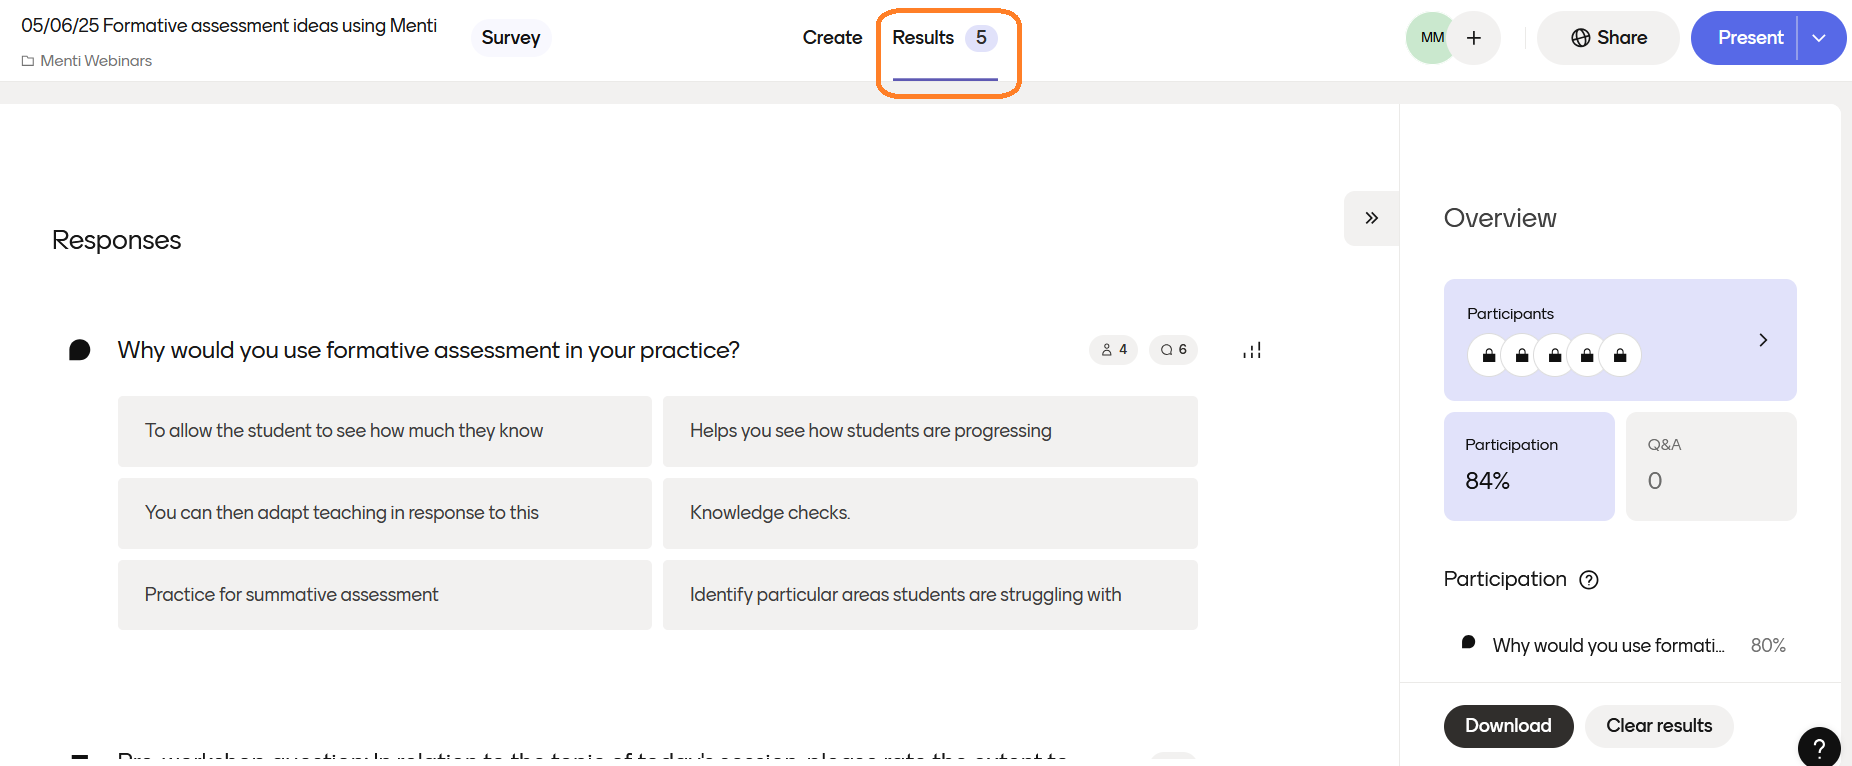
Task: Open the respondents pill showing 4
Action: [1113, 350]
